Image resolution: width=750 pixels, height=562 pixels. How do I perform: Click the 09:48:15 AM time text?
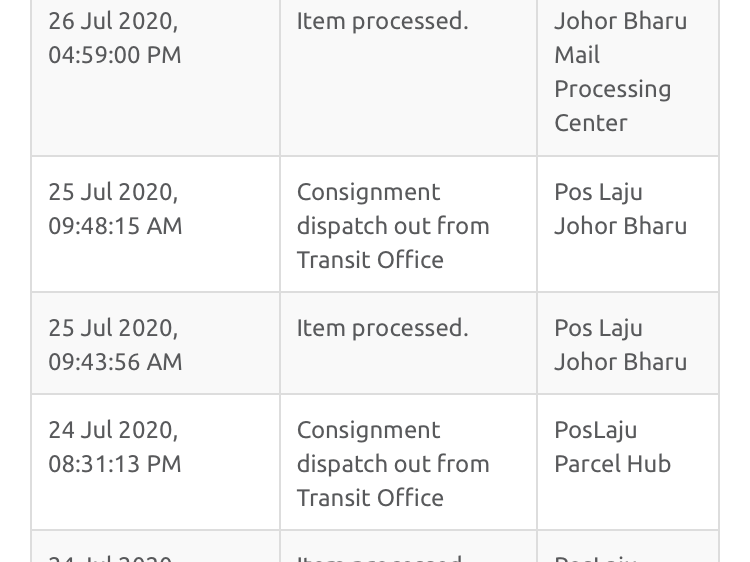pyautogui.click(x=115, y=226)
